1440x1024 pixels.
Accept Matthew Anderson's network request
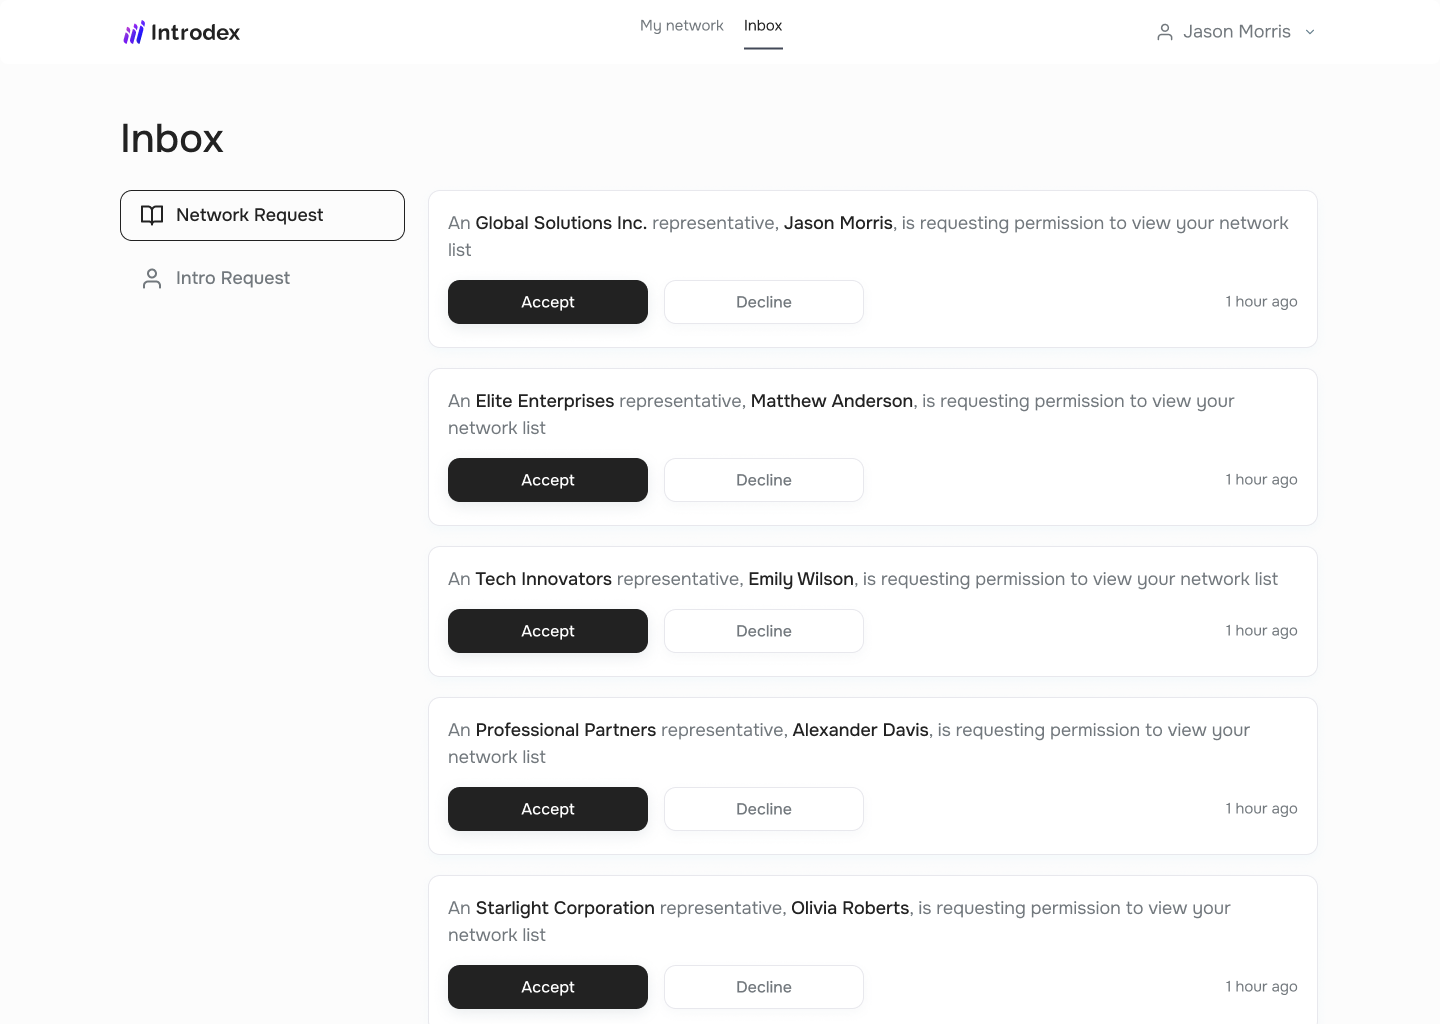548,480
